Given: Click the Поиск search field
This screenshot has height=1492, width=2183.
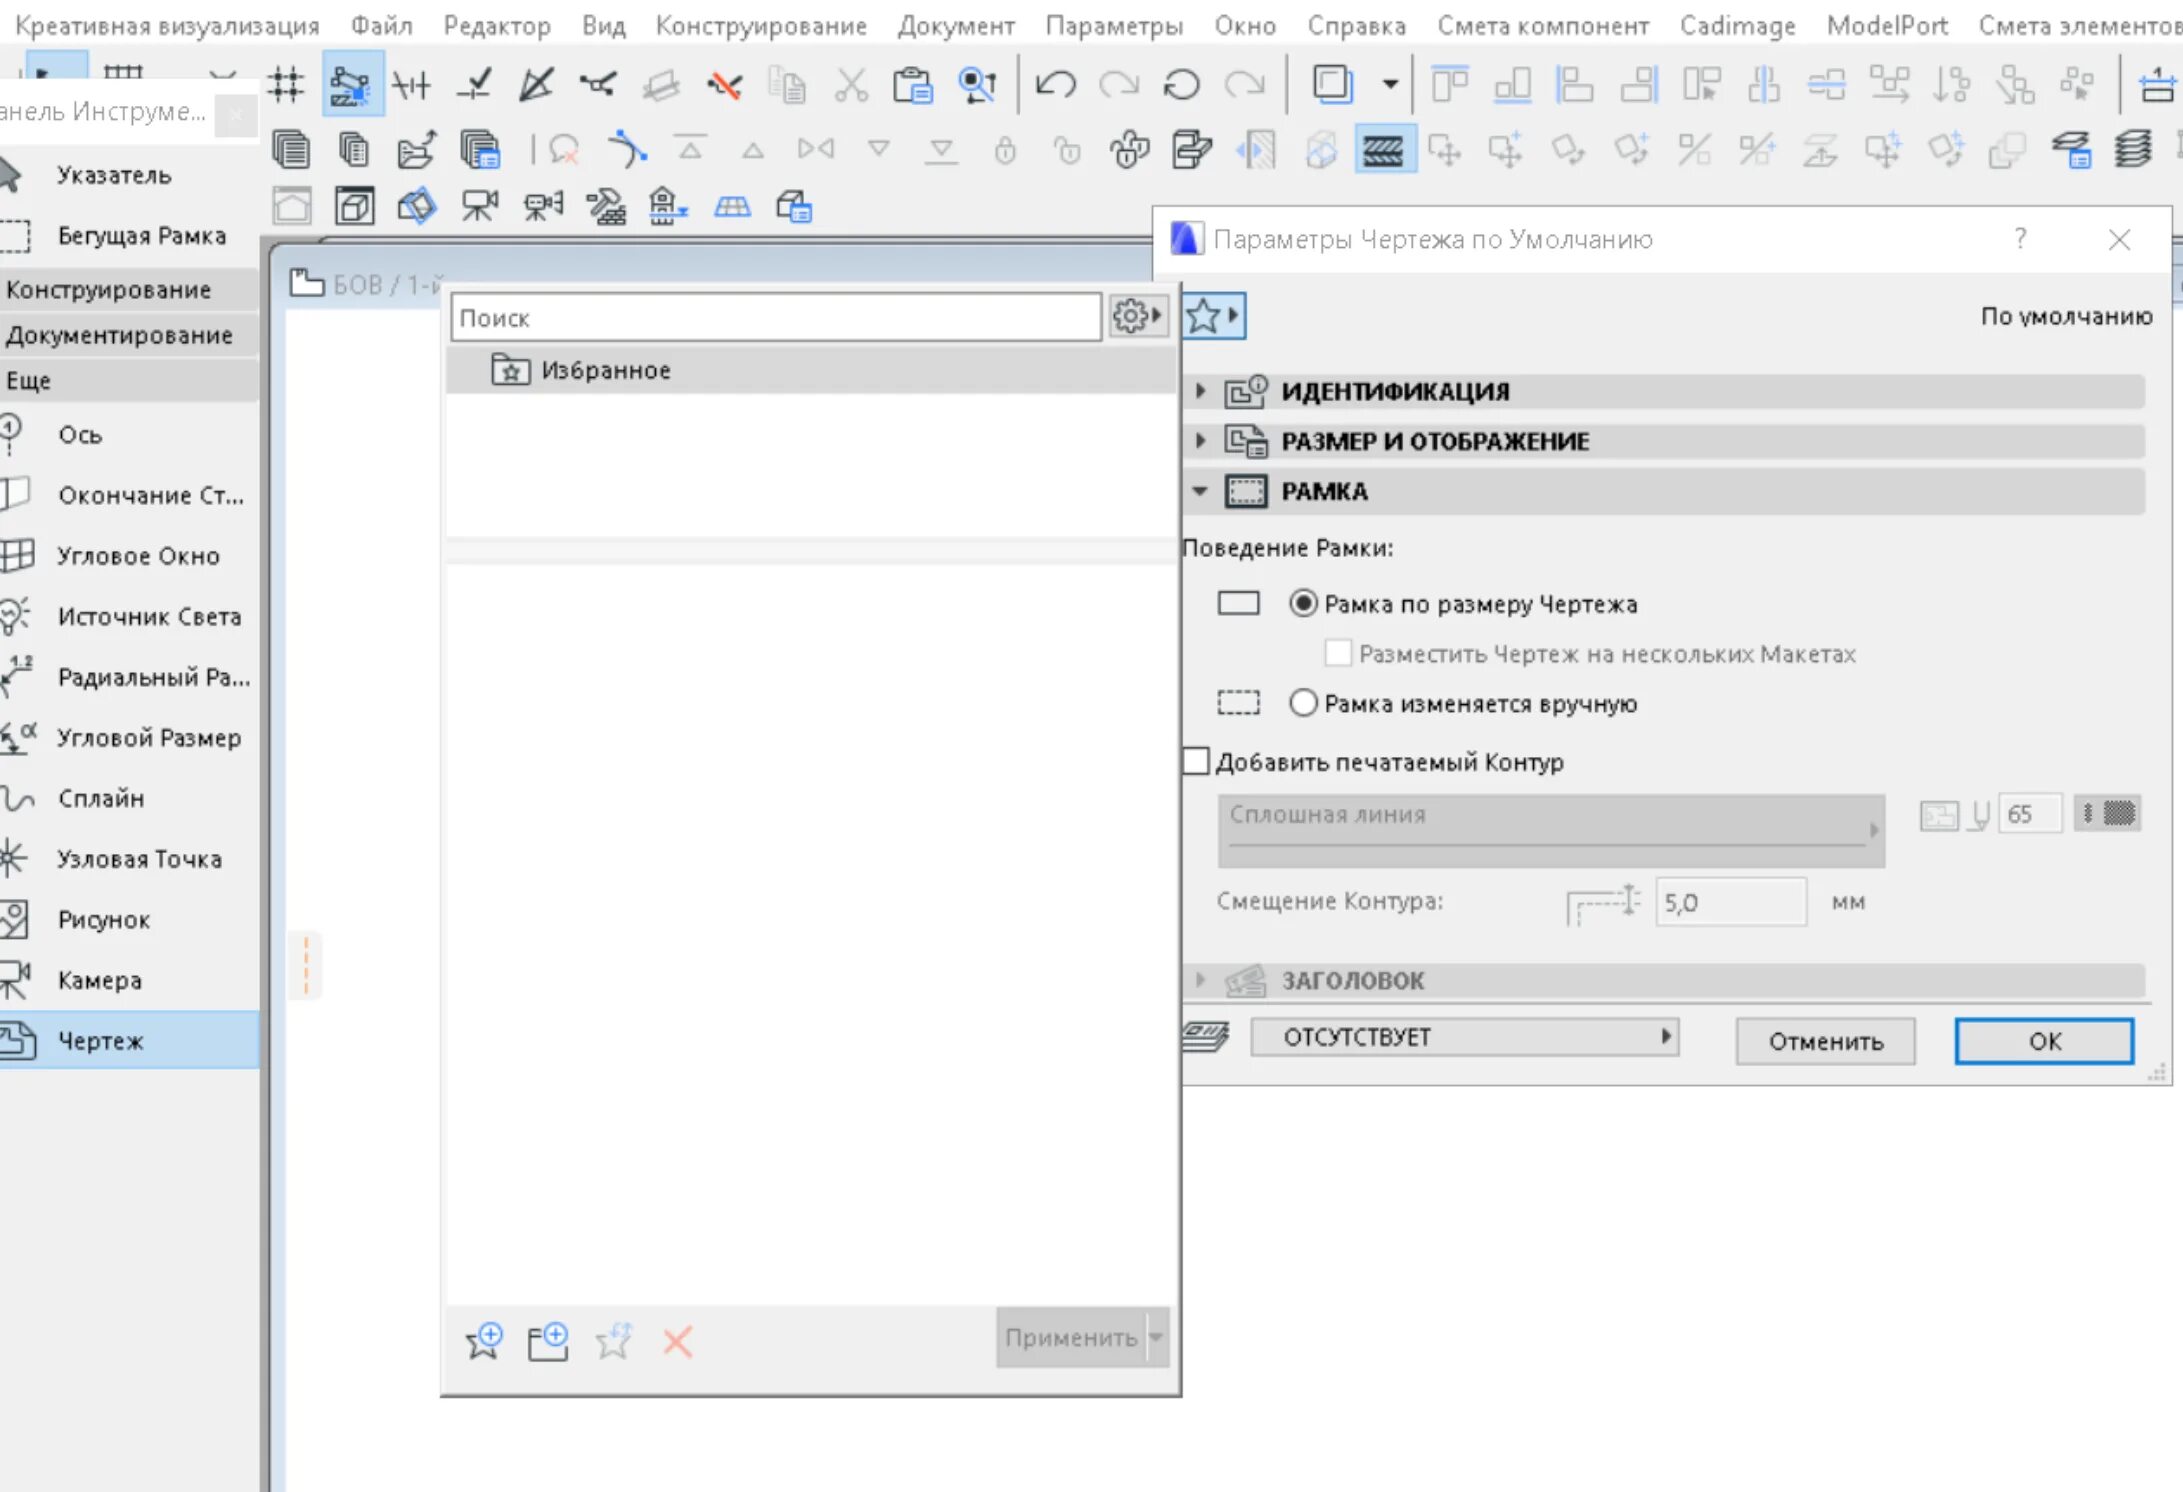Looking at the screenshot, I should [x=775, y=318].
